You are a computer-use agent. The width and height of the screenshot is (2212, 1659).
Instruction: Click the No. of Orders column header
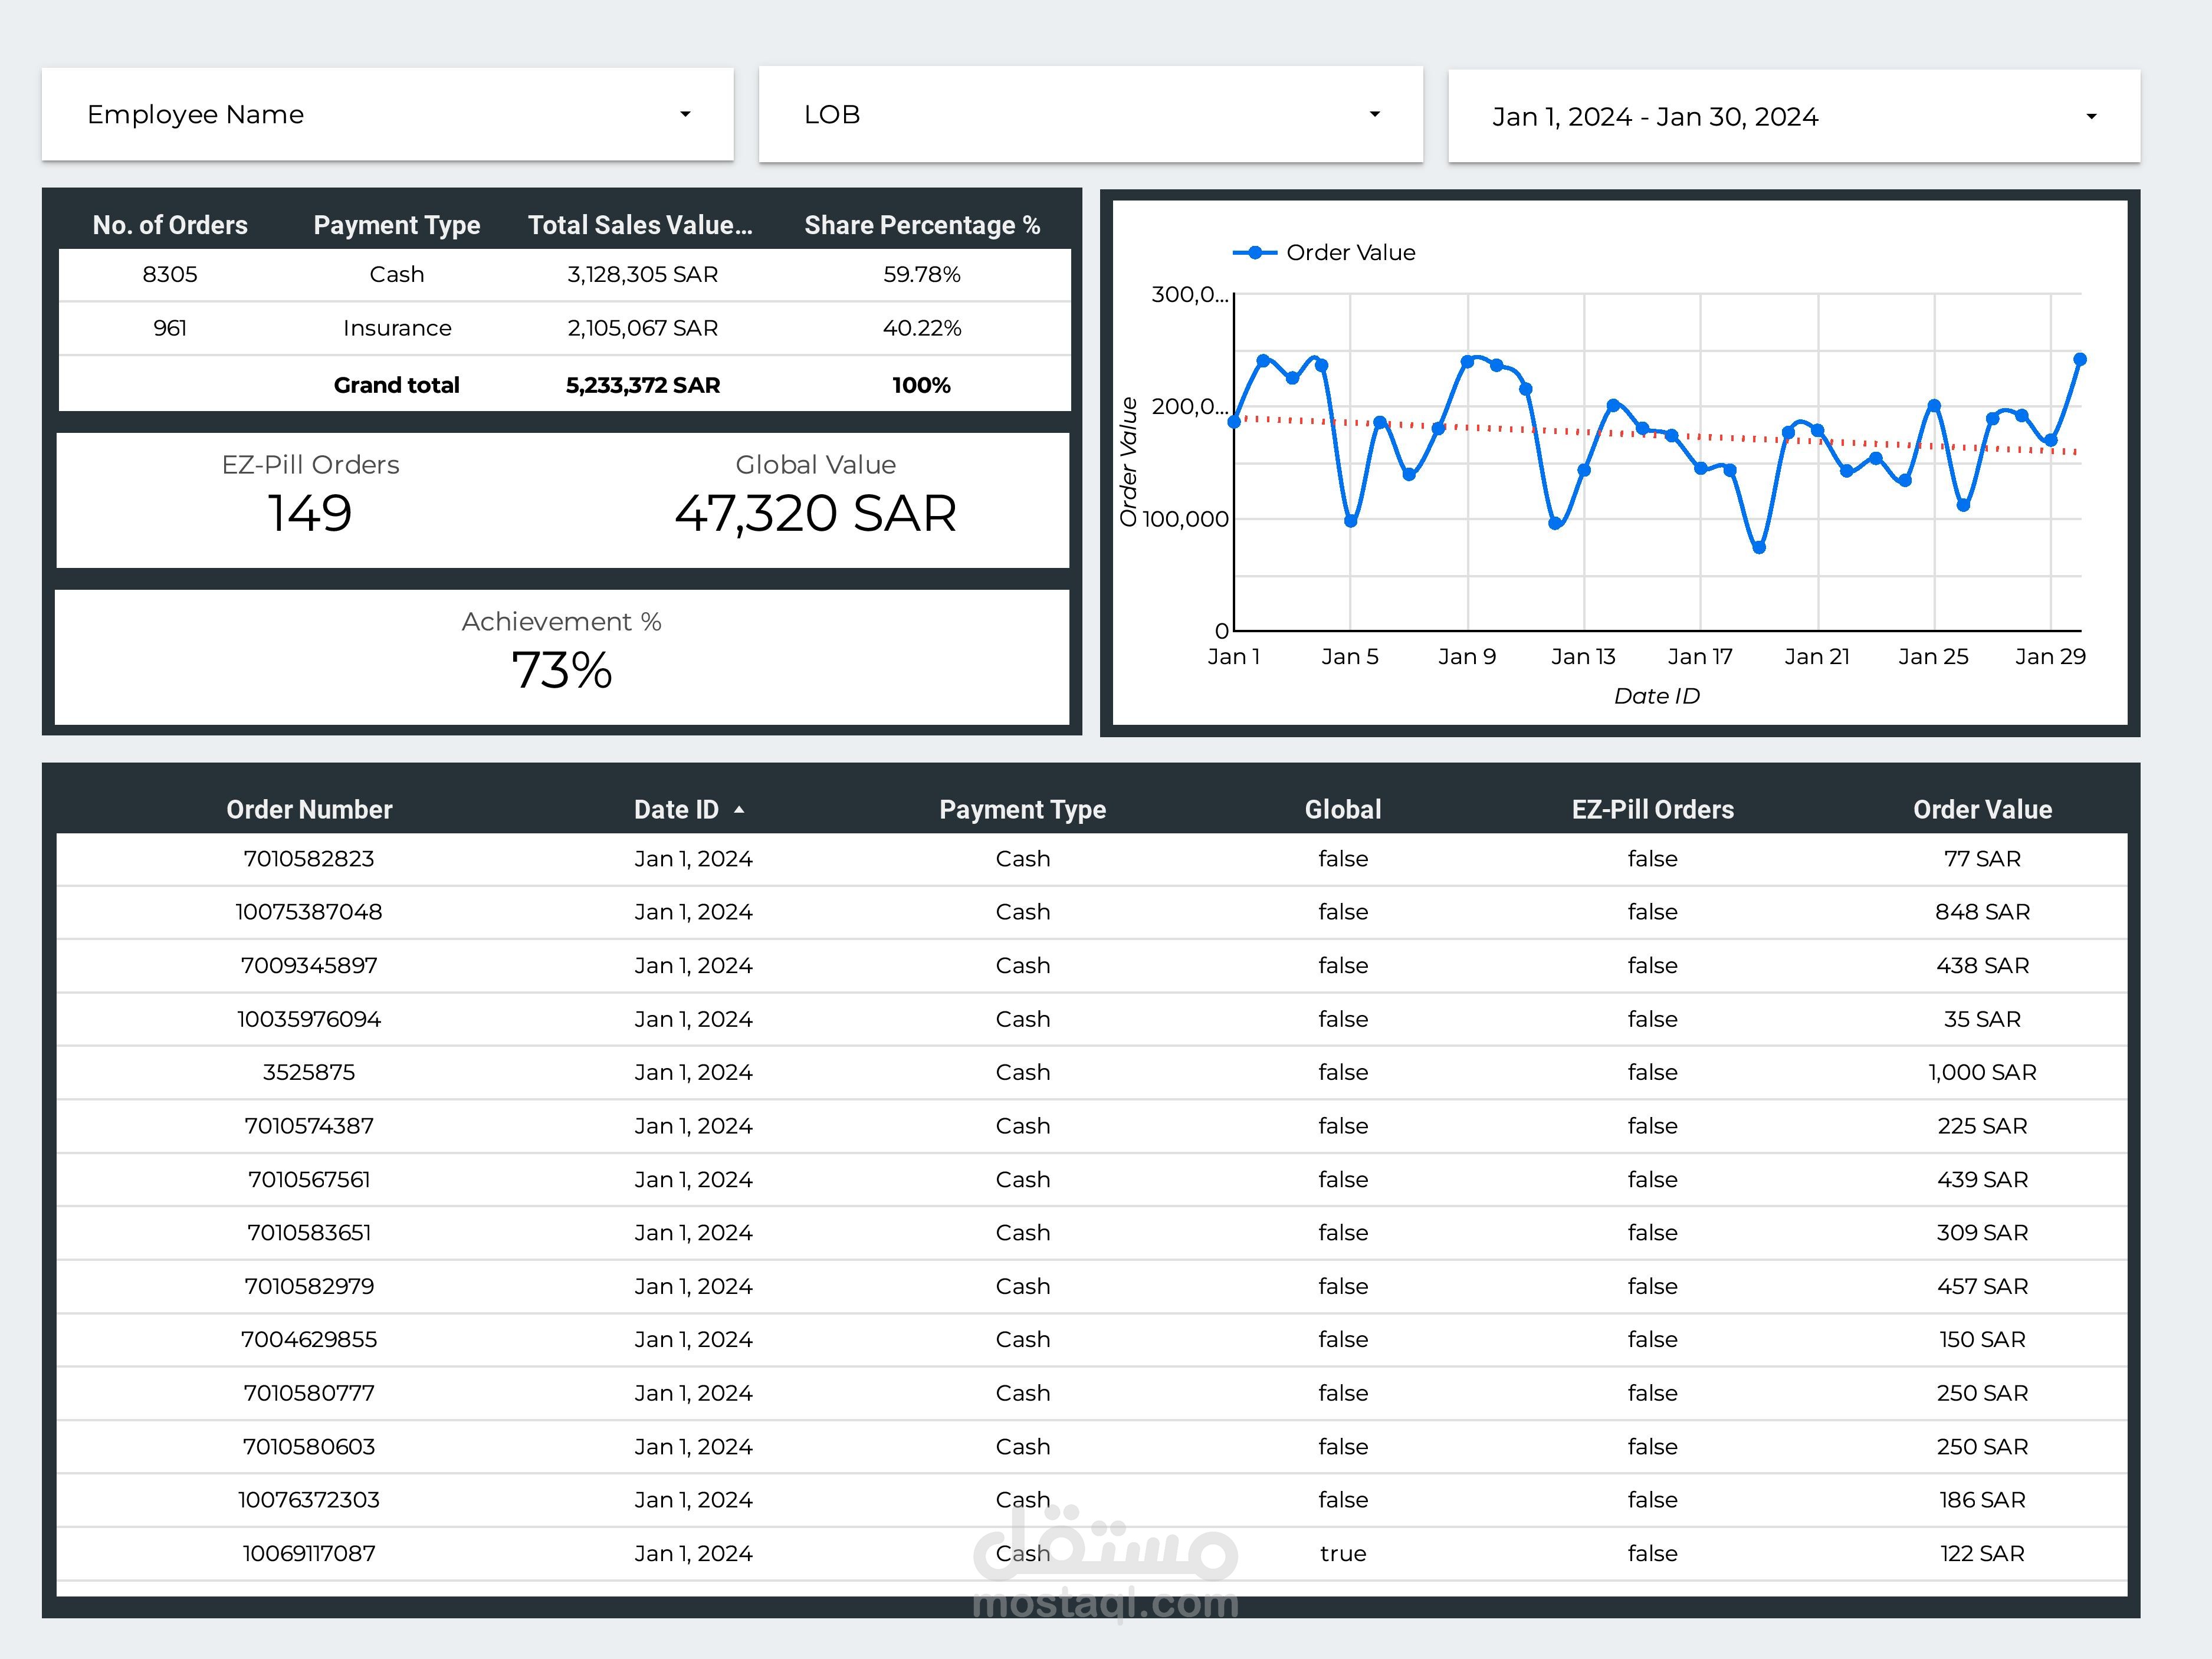[170, 225]
